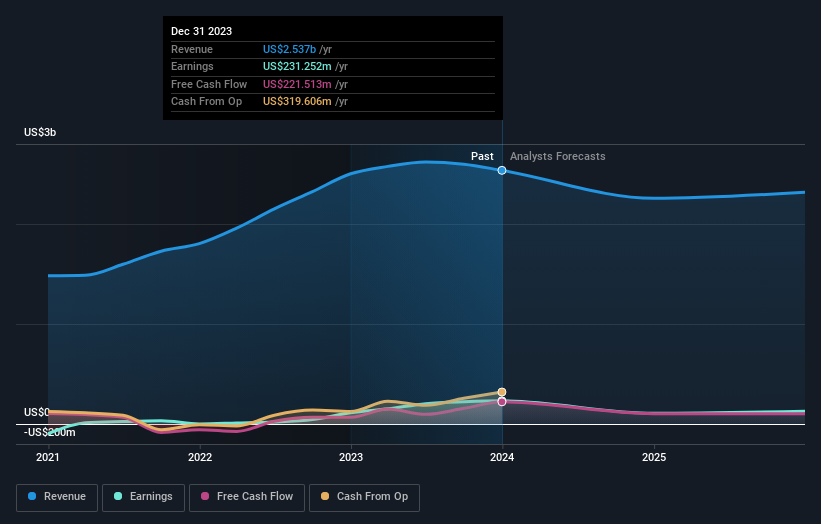Click the 2024 x-axis label
821x524 pixels.
tap(502, 458)
